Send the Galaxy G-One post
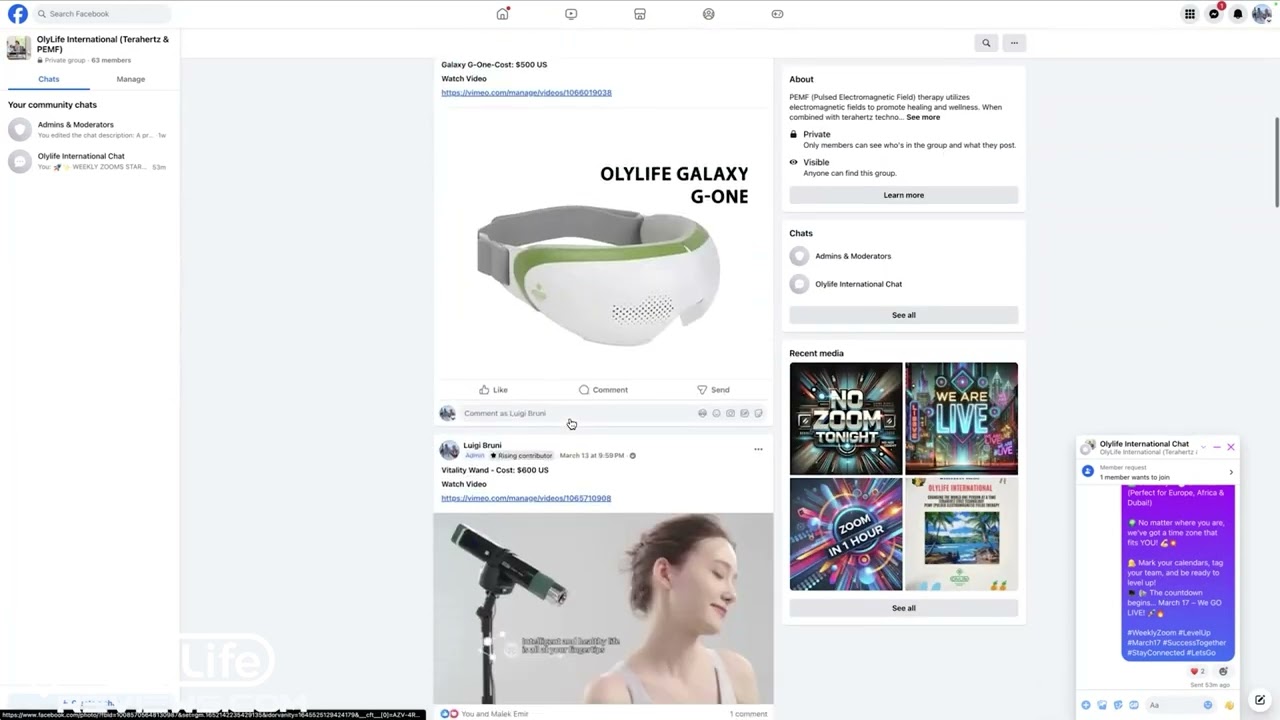The height and width of the screenshot is (720, 1280). (x=713, y=390)
